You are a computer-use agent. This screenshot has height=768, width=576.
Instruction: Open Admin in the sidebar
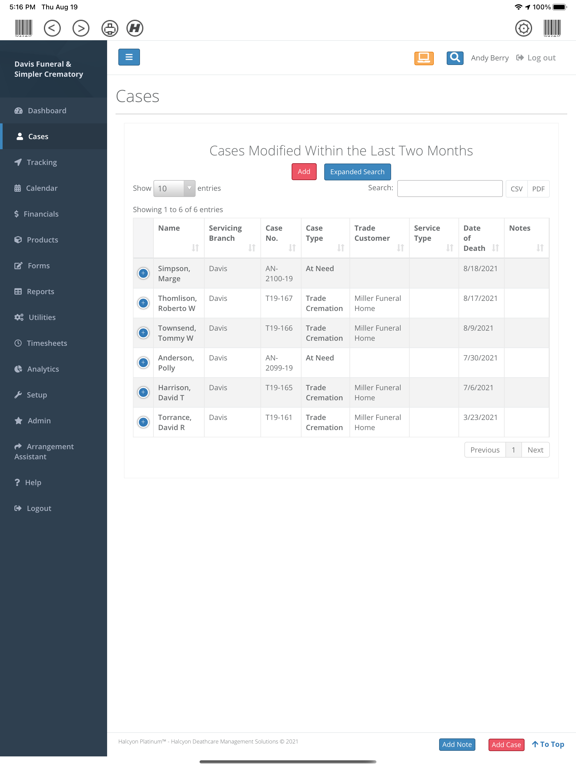coord(53,421)
